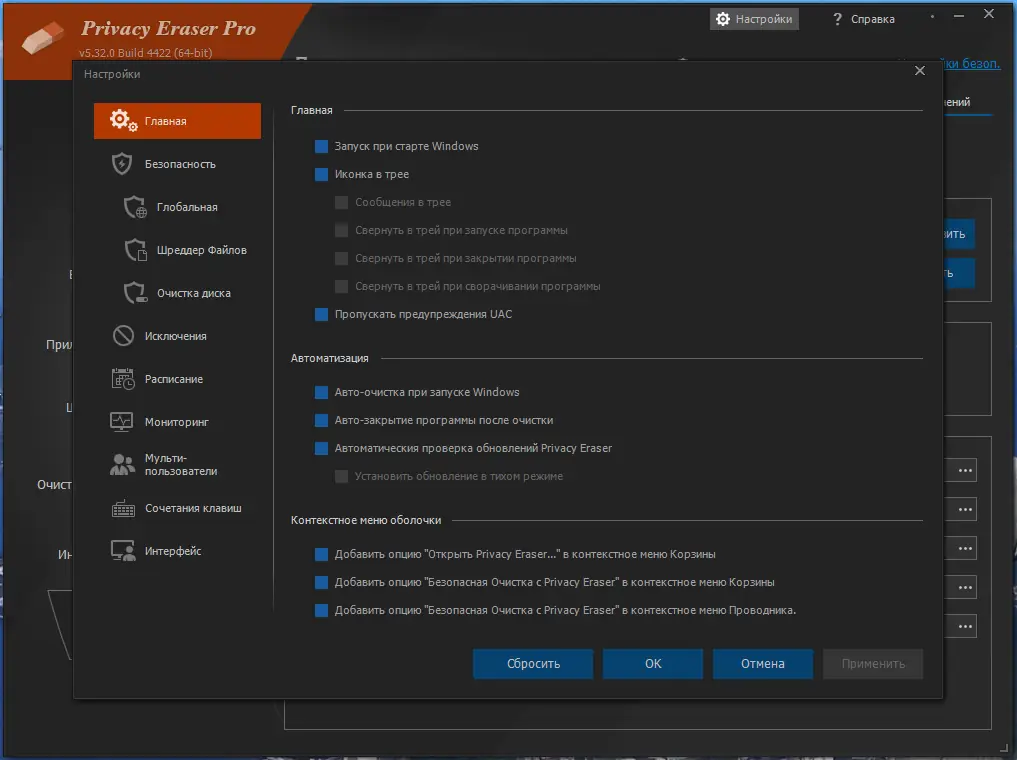Screen dimensions: 1017x760
Task: Confirm settings with the OK button
Action: [653, 663]
